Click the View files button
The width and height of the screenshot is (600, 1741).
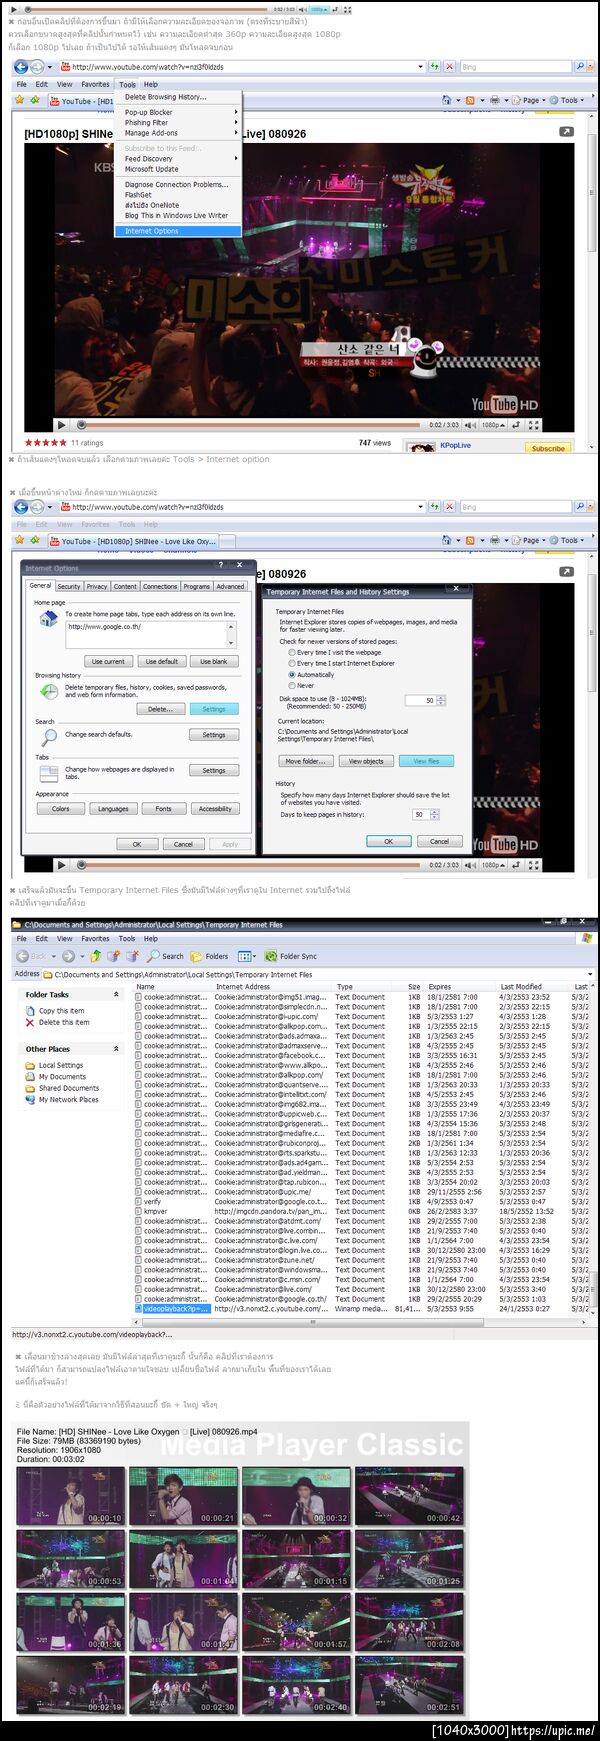click(426, 761)
